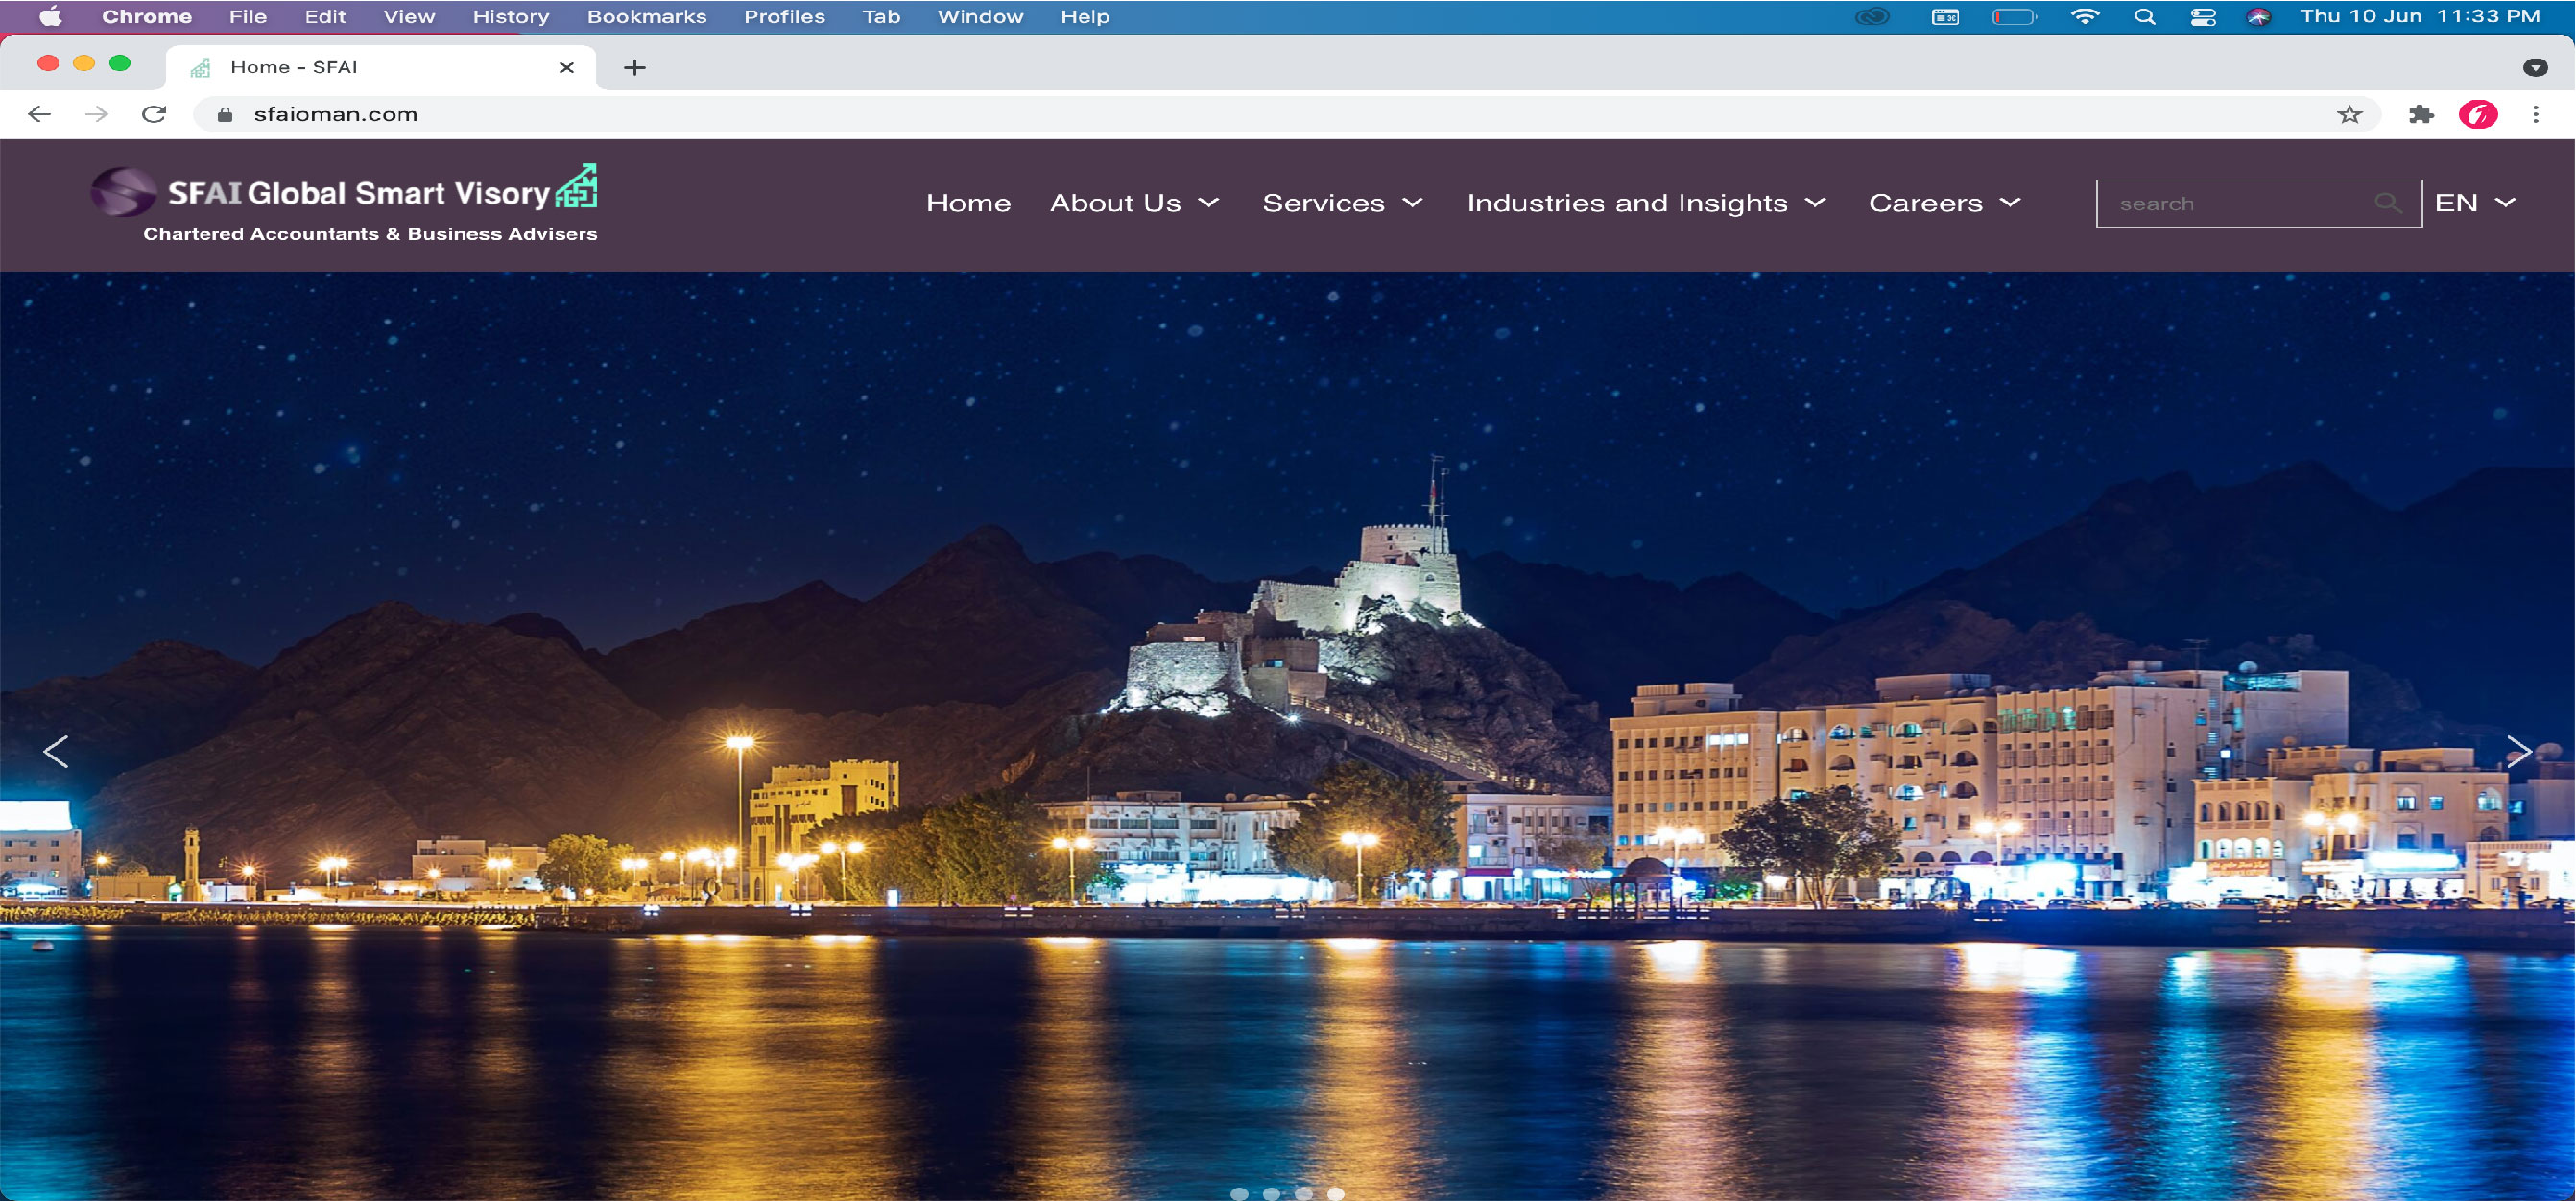Open the Apple menu
The image size is (2576, 1201).
pos(50,16)
